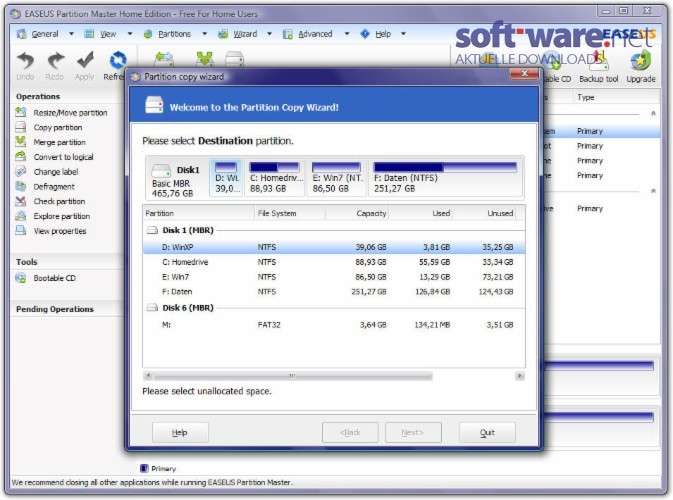Click the scrollbar right arrow in wizard

[x=519, y=376]
